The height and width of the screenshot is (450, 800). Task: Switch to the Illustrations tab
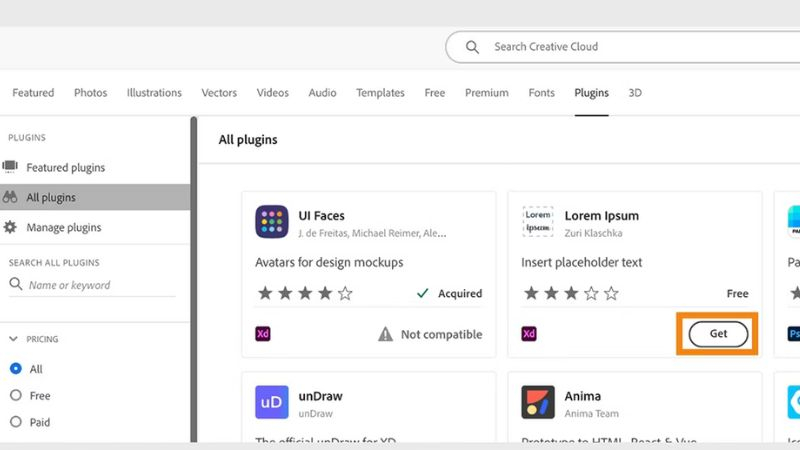pos(154,93)
